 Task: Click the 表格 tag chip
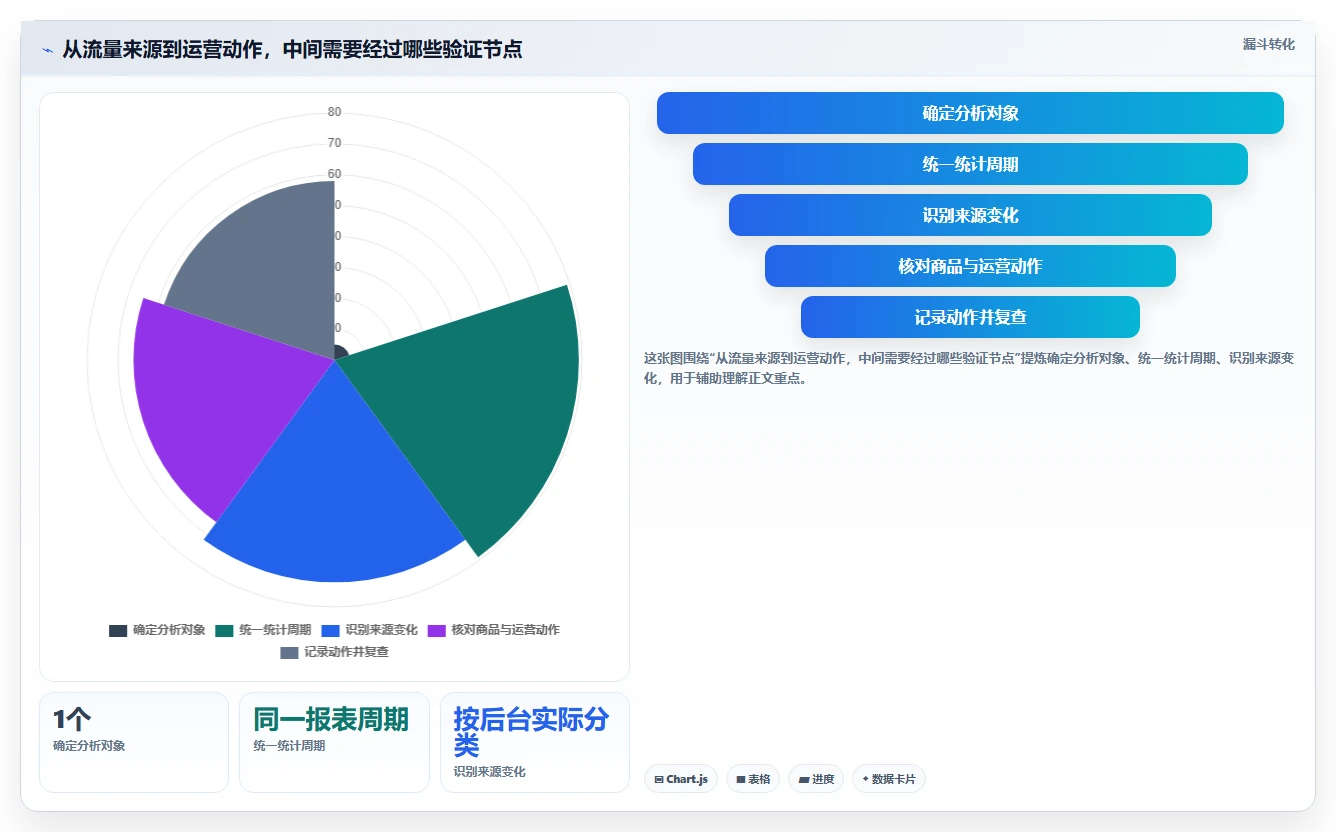click(x=753, y=779)
